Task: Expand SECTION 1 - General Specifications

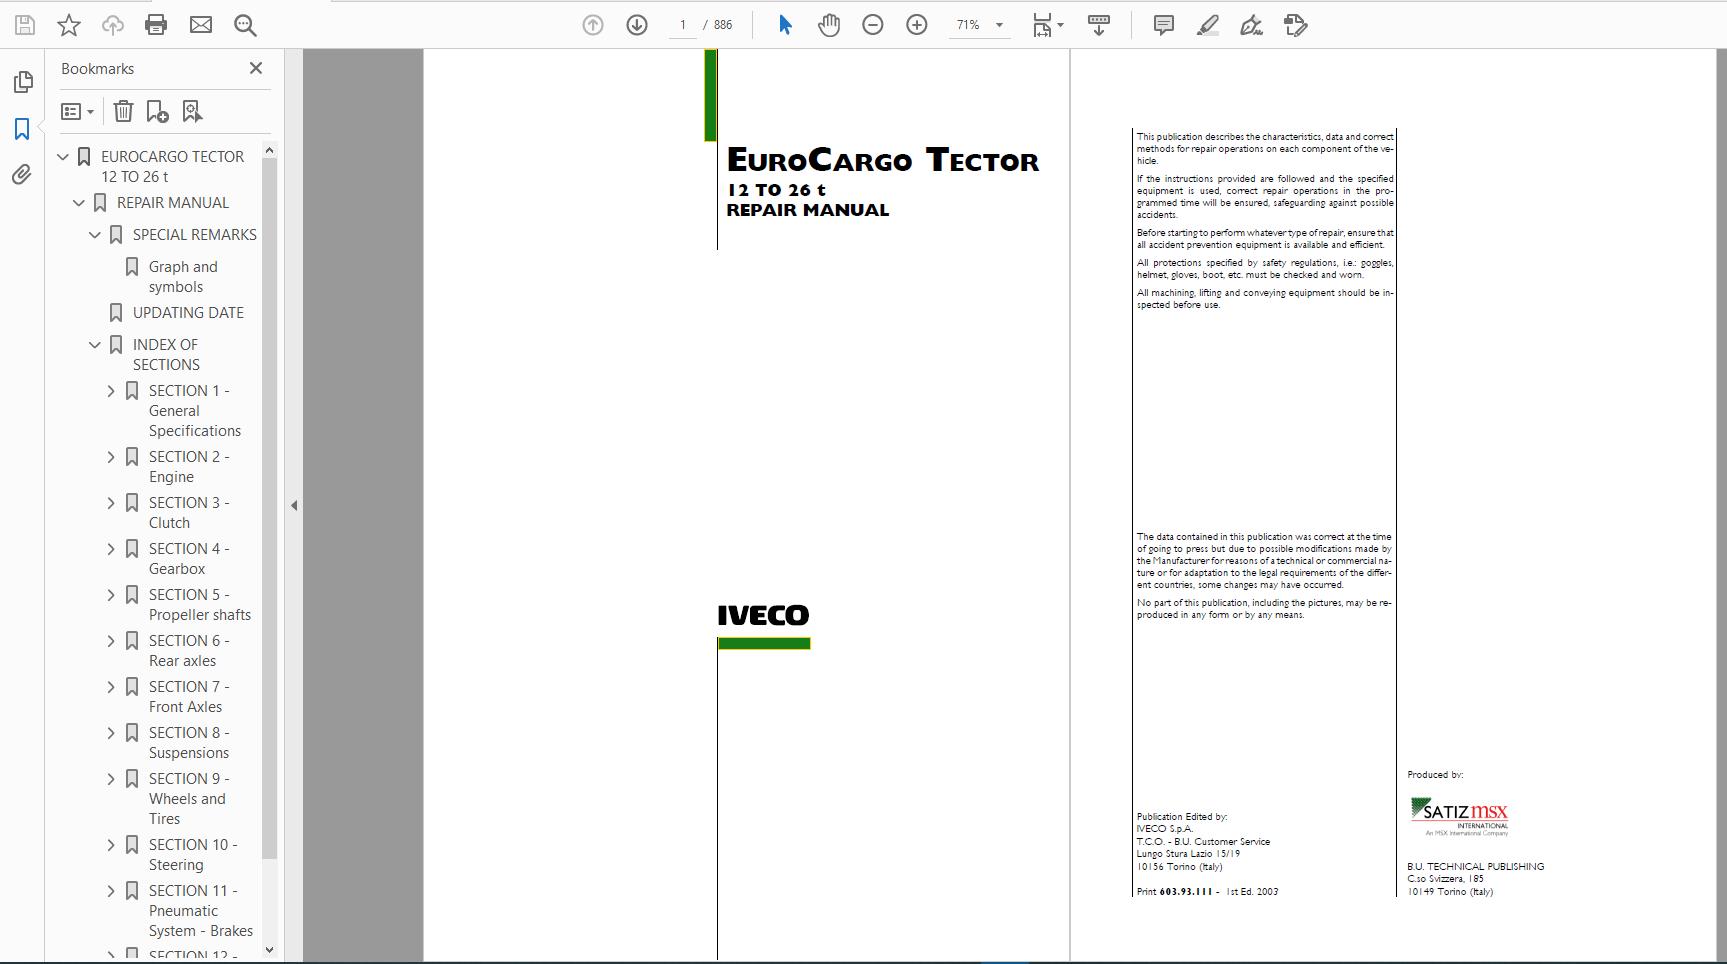Action: [x=111, y=391]
